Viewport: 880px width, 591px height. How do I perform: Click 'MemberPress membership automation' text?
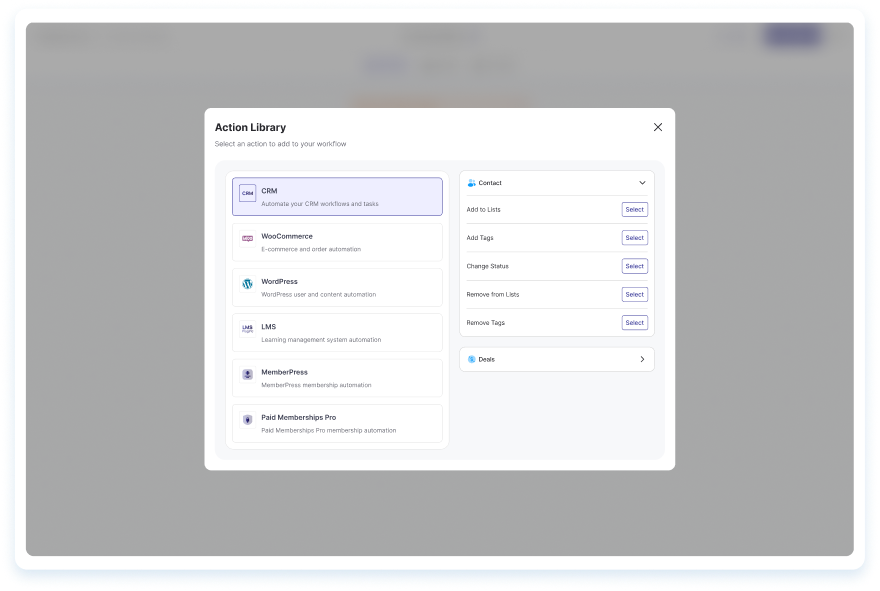pos(316,385)
